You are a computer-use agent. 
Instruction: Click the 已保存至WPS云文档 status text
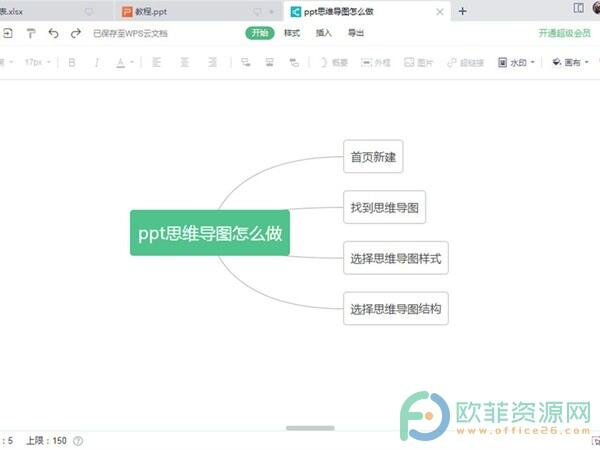click(x=130, y=33)
